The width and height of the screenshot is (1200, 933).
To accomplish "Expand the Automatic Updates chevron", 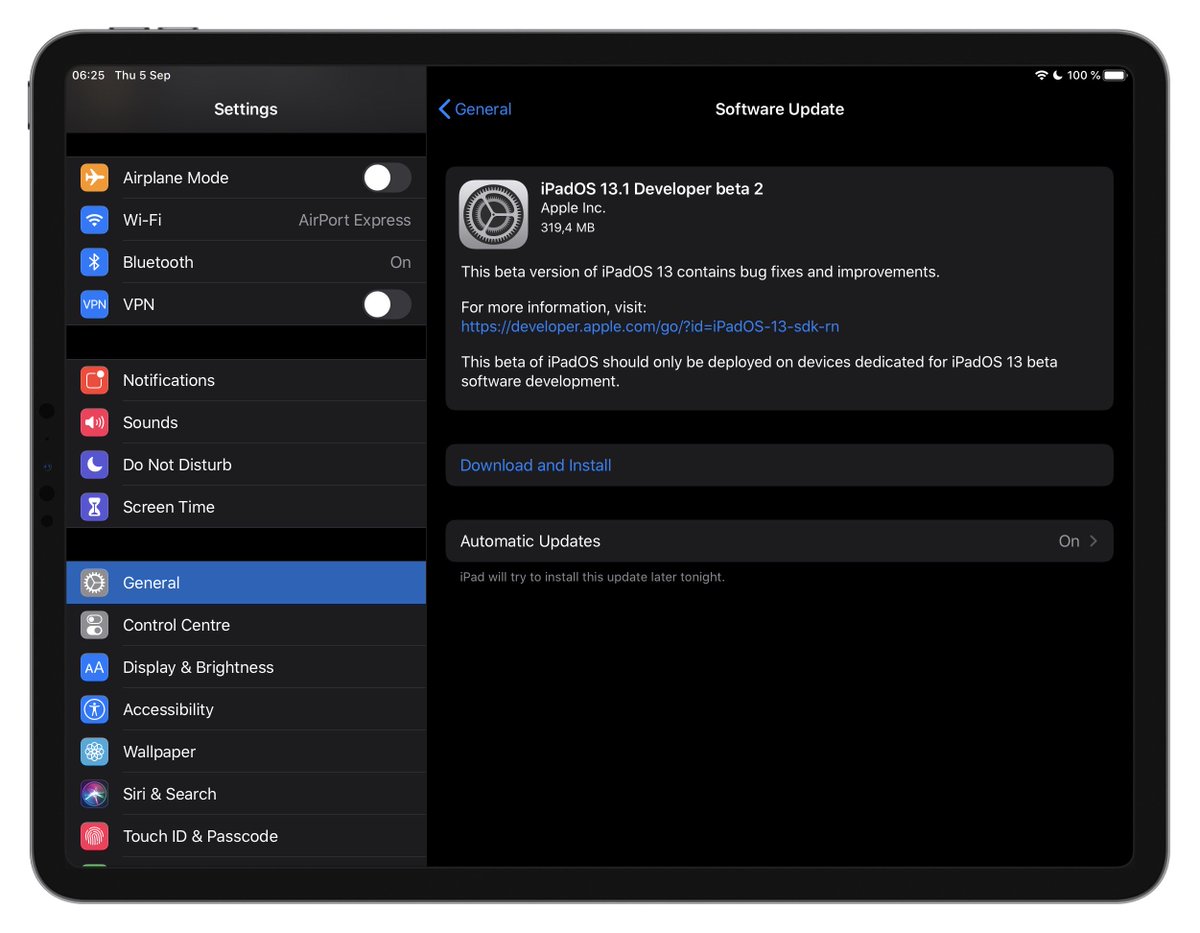I will click(1097, 540).
